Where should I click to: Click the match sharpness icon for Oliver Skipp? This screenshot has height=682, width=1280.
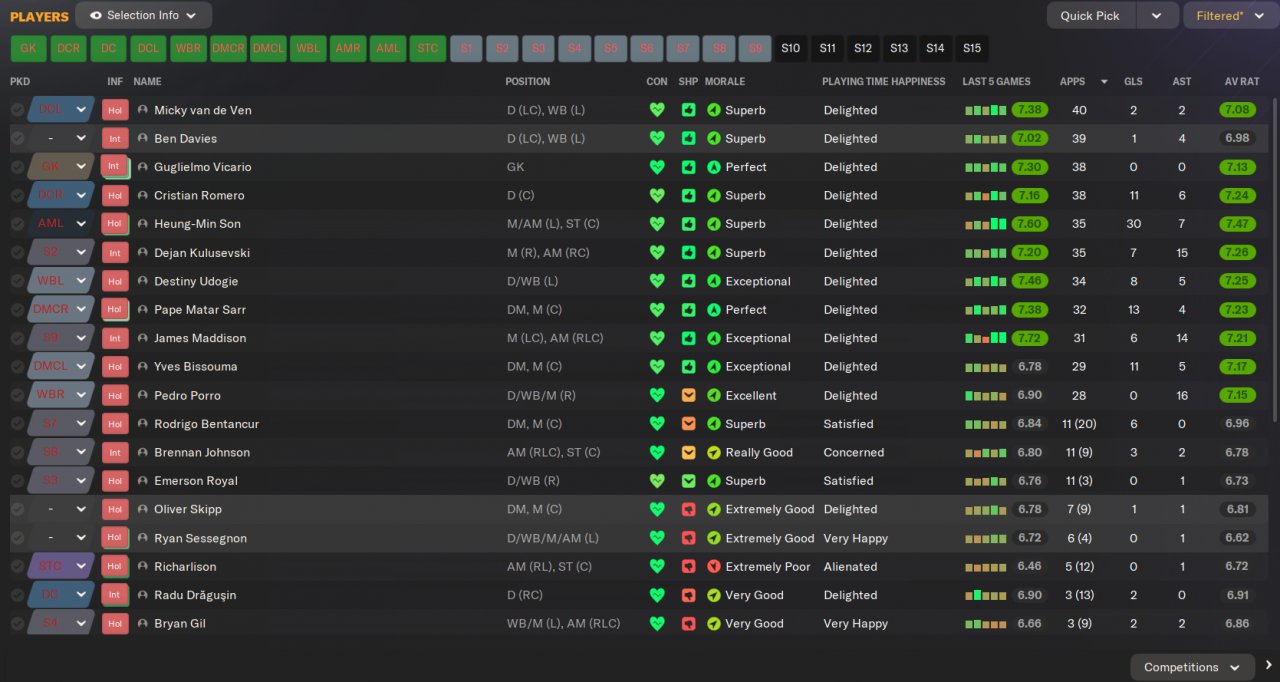point(688,509)
